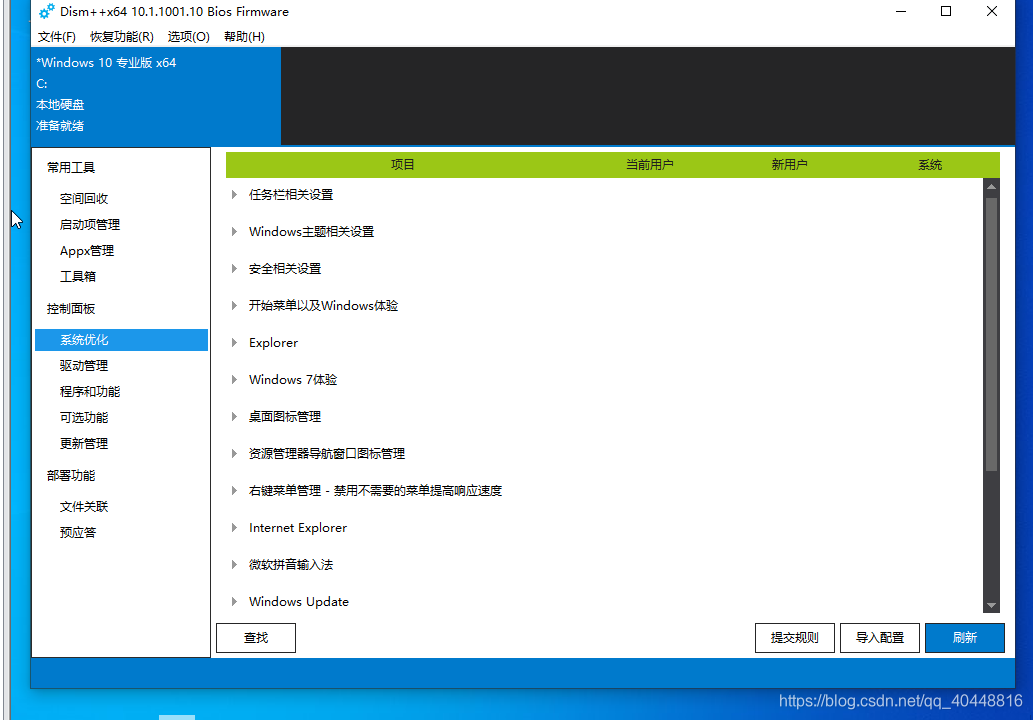This screenshot has width=1033, height=720.
Task: Expand 右键菜单管理 group arrow
Action: click(234, 490)
